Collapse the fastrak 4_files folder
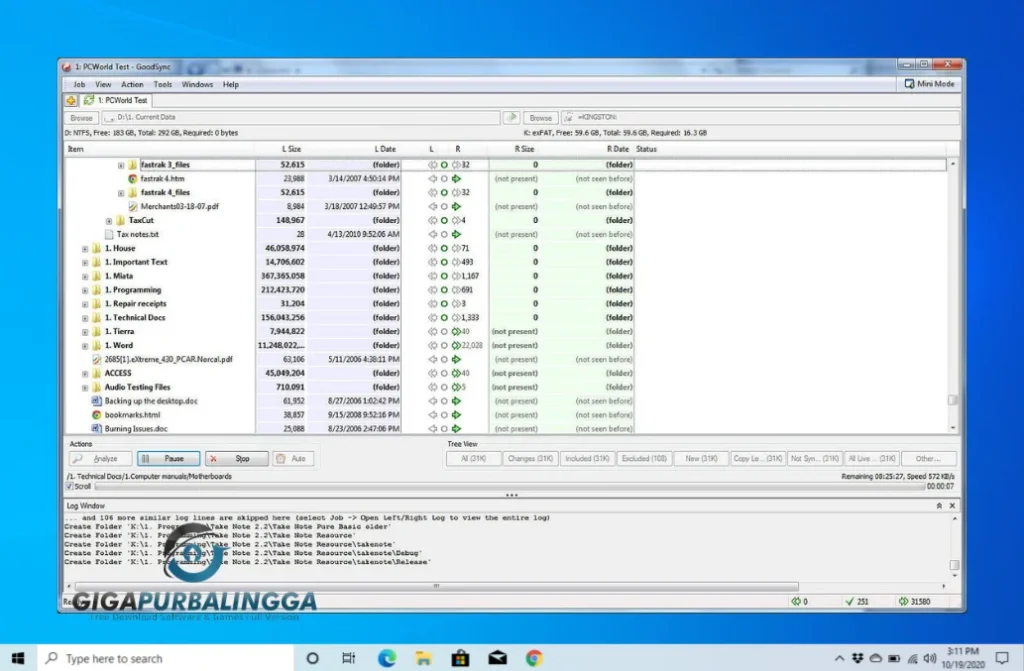Screen dimensions: 1024x671 (121, 192)
